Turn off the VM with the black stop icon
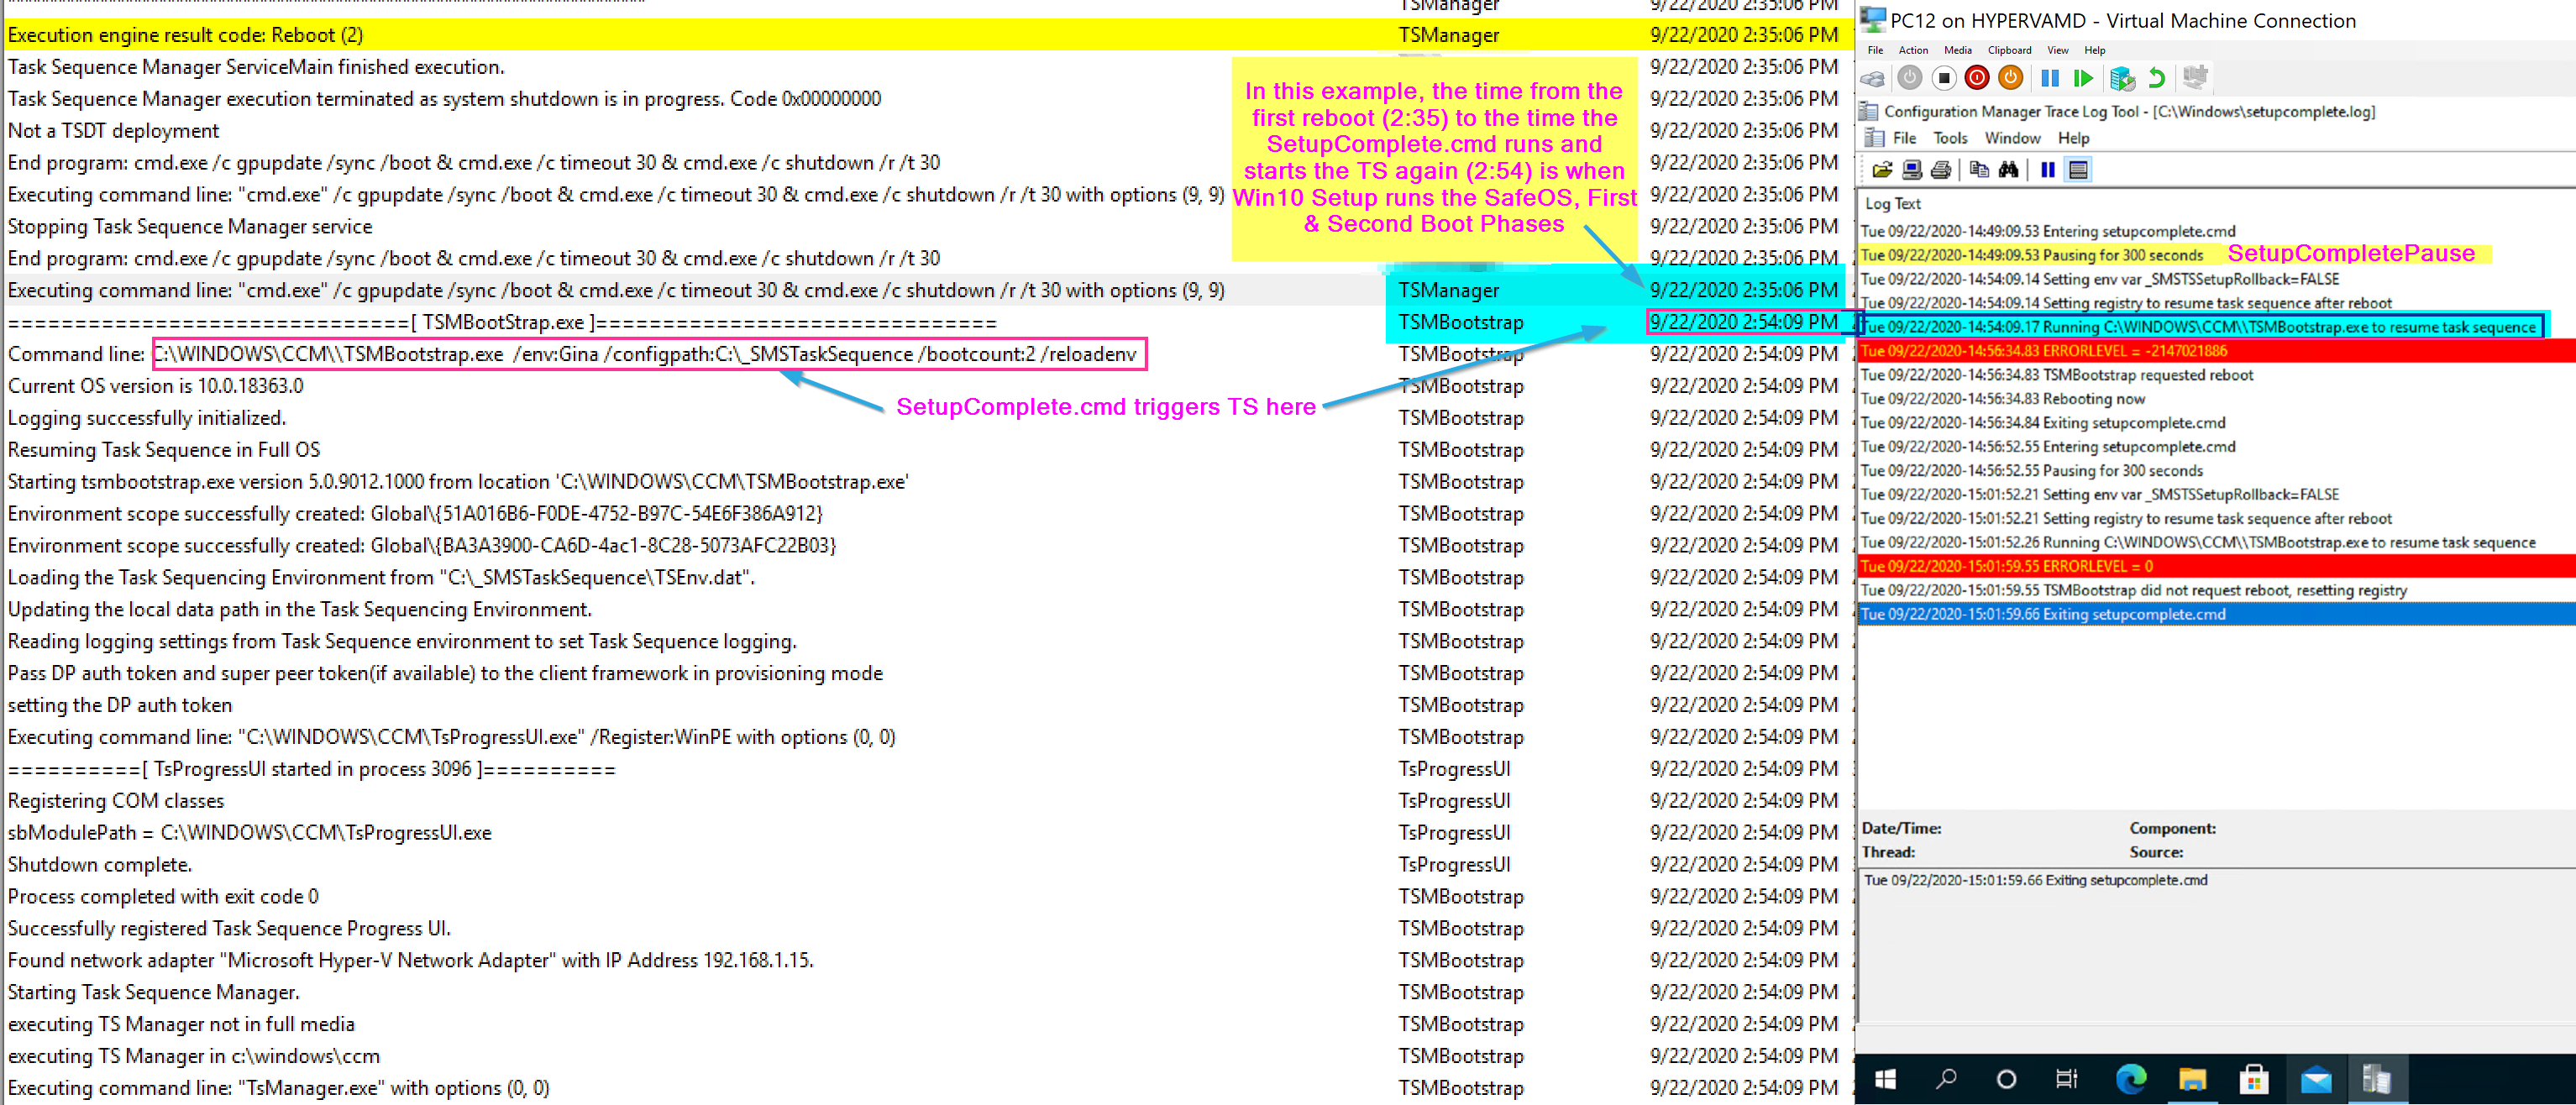 1943,78
